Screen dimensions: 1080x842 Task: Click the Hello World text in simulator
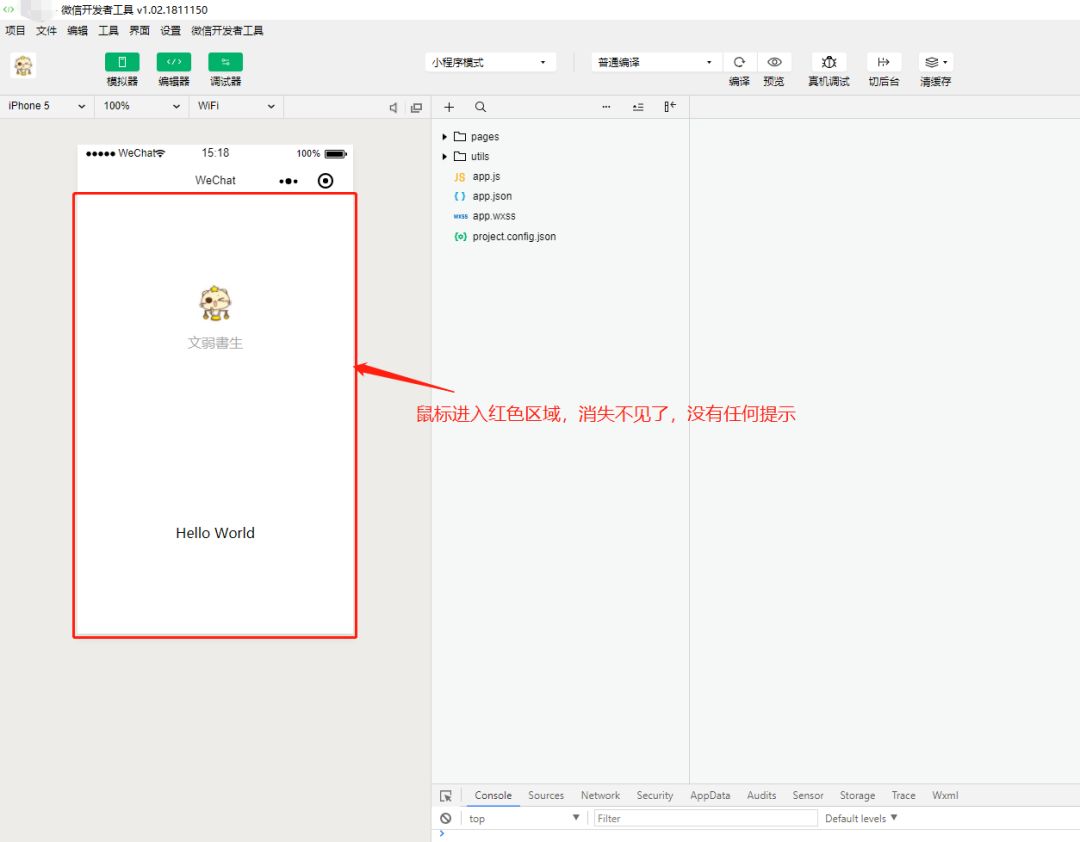coord(215,533)
